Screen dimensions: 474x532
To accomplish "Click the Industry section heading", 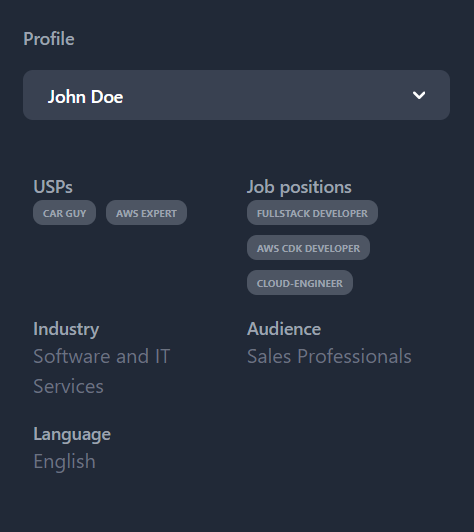I will [66, 329].
